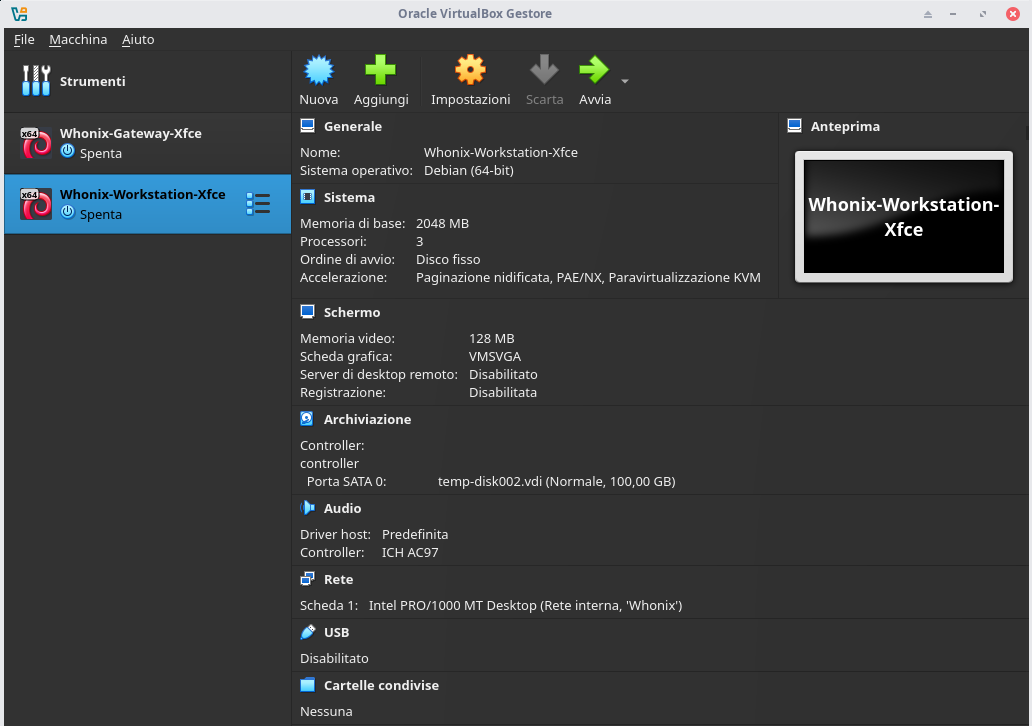
Task: Click the green Avvia arrow icon
Action: coord(594,70)
